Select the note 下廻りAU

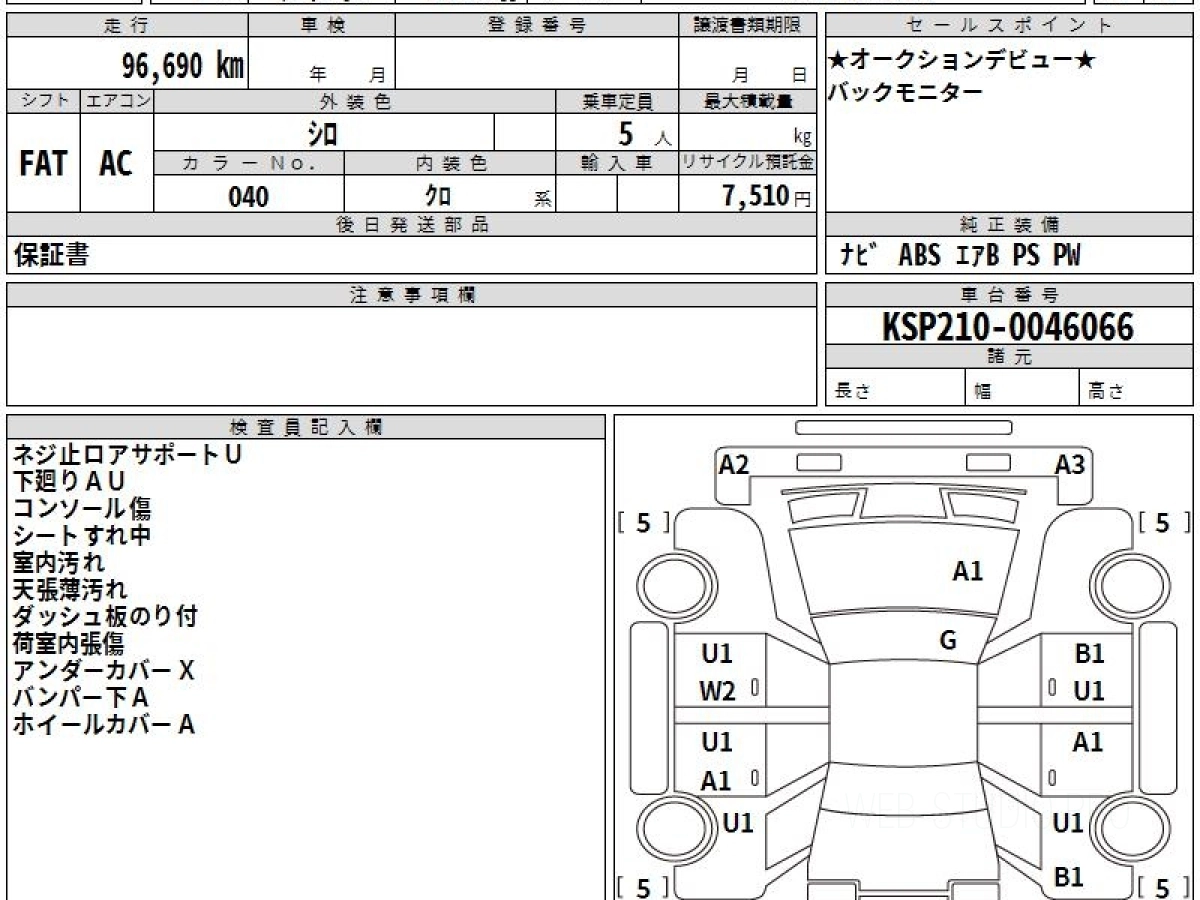pos(69,481)
